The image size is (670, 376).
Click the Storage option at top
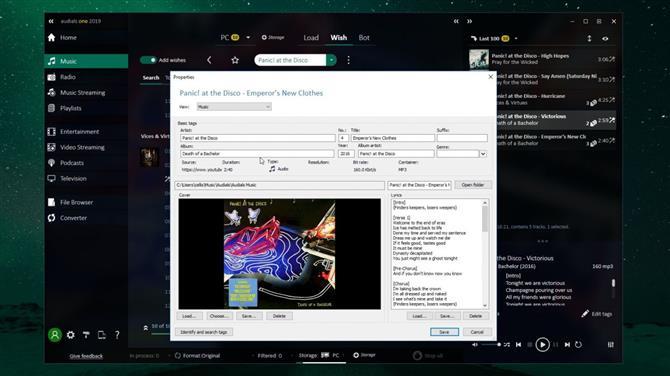[273, 38]
